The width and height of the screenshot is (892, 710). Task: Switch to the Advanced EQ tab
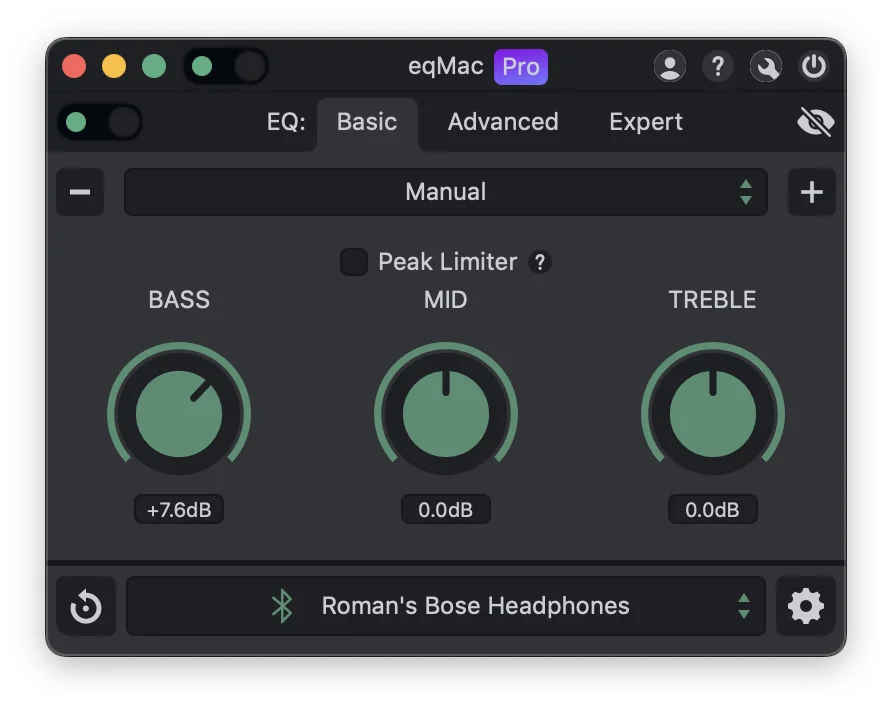pyautogui.click(x=503, y=122)
